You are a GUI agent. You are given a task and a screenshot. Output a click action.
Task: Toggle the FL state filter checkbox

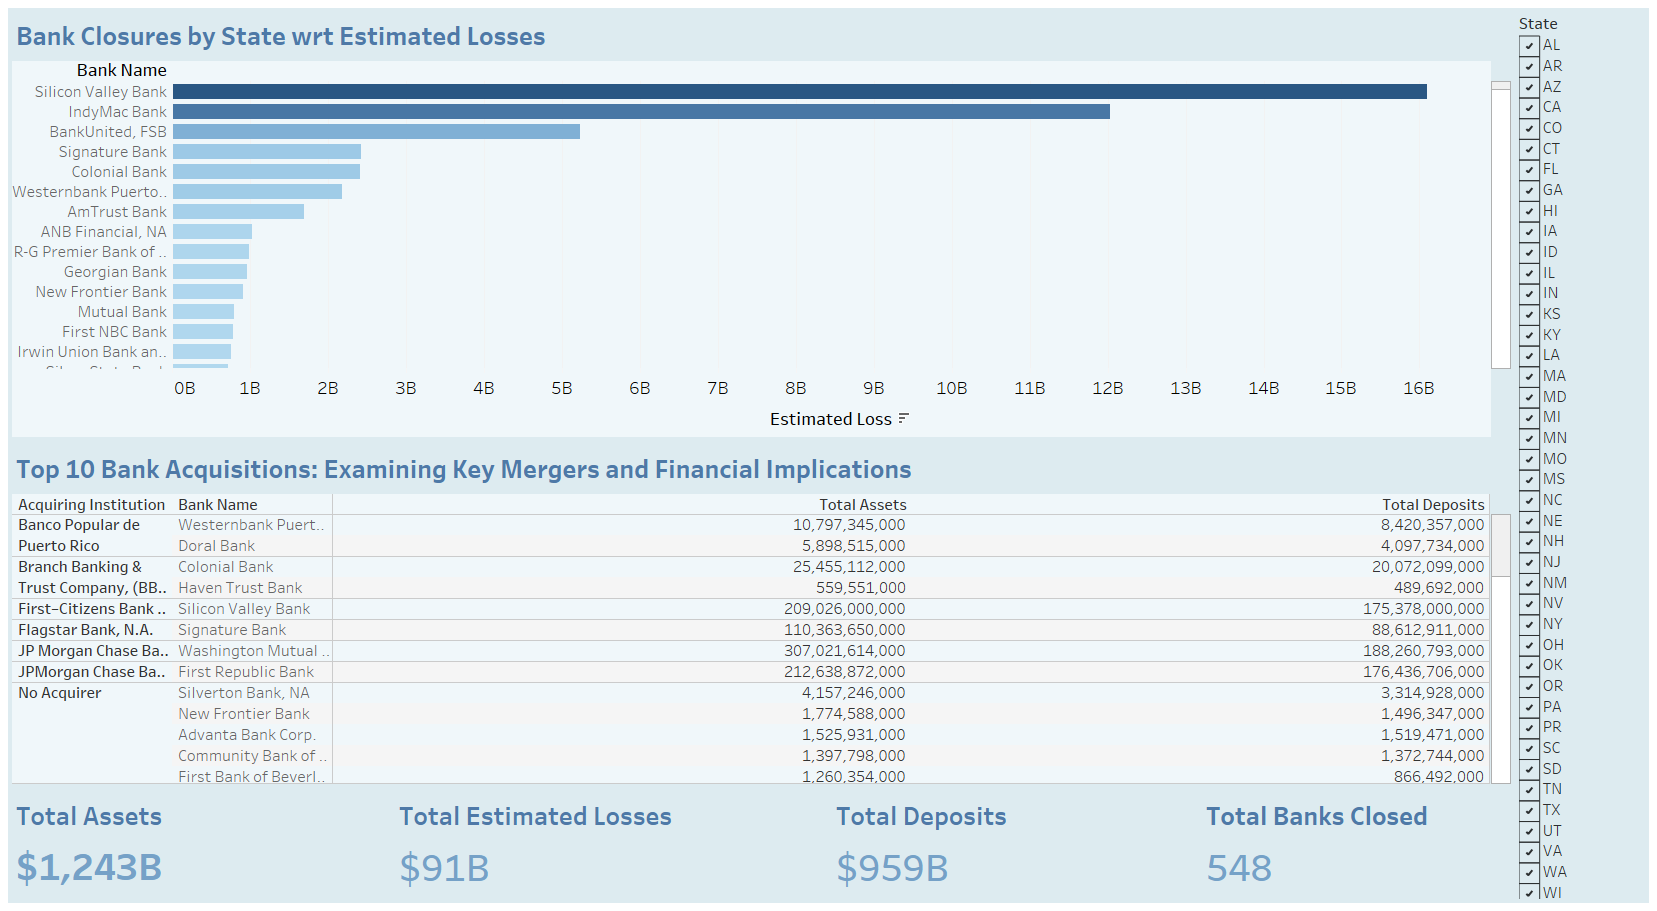click(1529, 169)
